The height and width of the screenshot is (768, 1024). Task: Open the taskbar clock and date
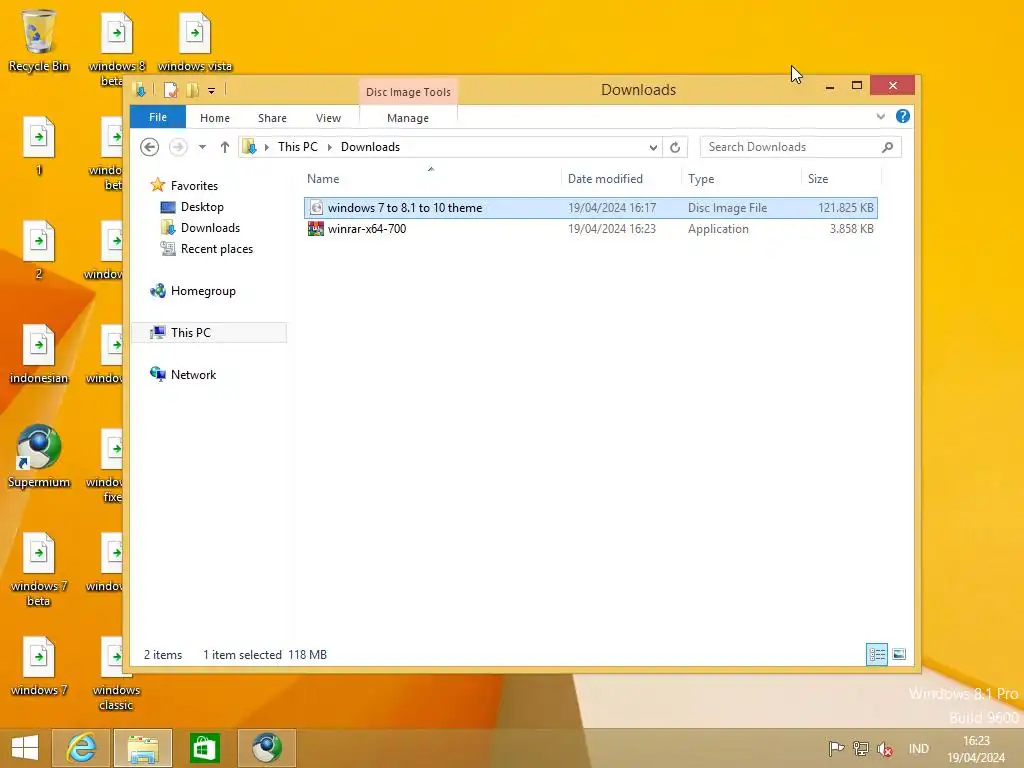click(976, 749)
